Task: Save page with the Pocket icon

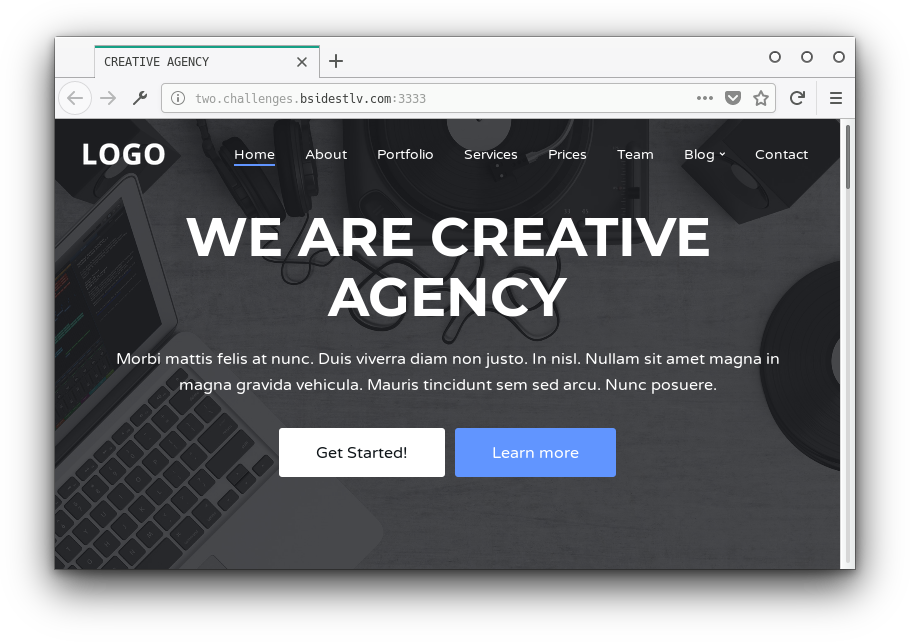Action: [733, 98]
